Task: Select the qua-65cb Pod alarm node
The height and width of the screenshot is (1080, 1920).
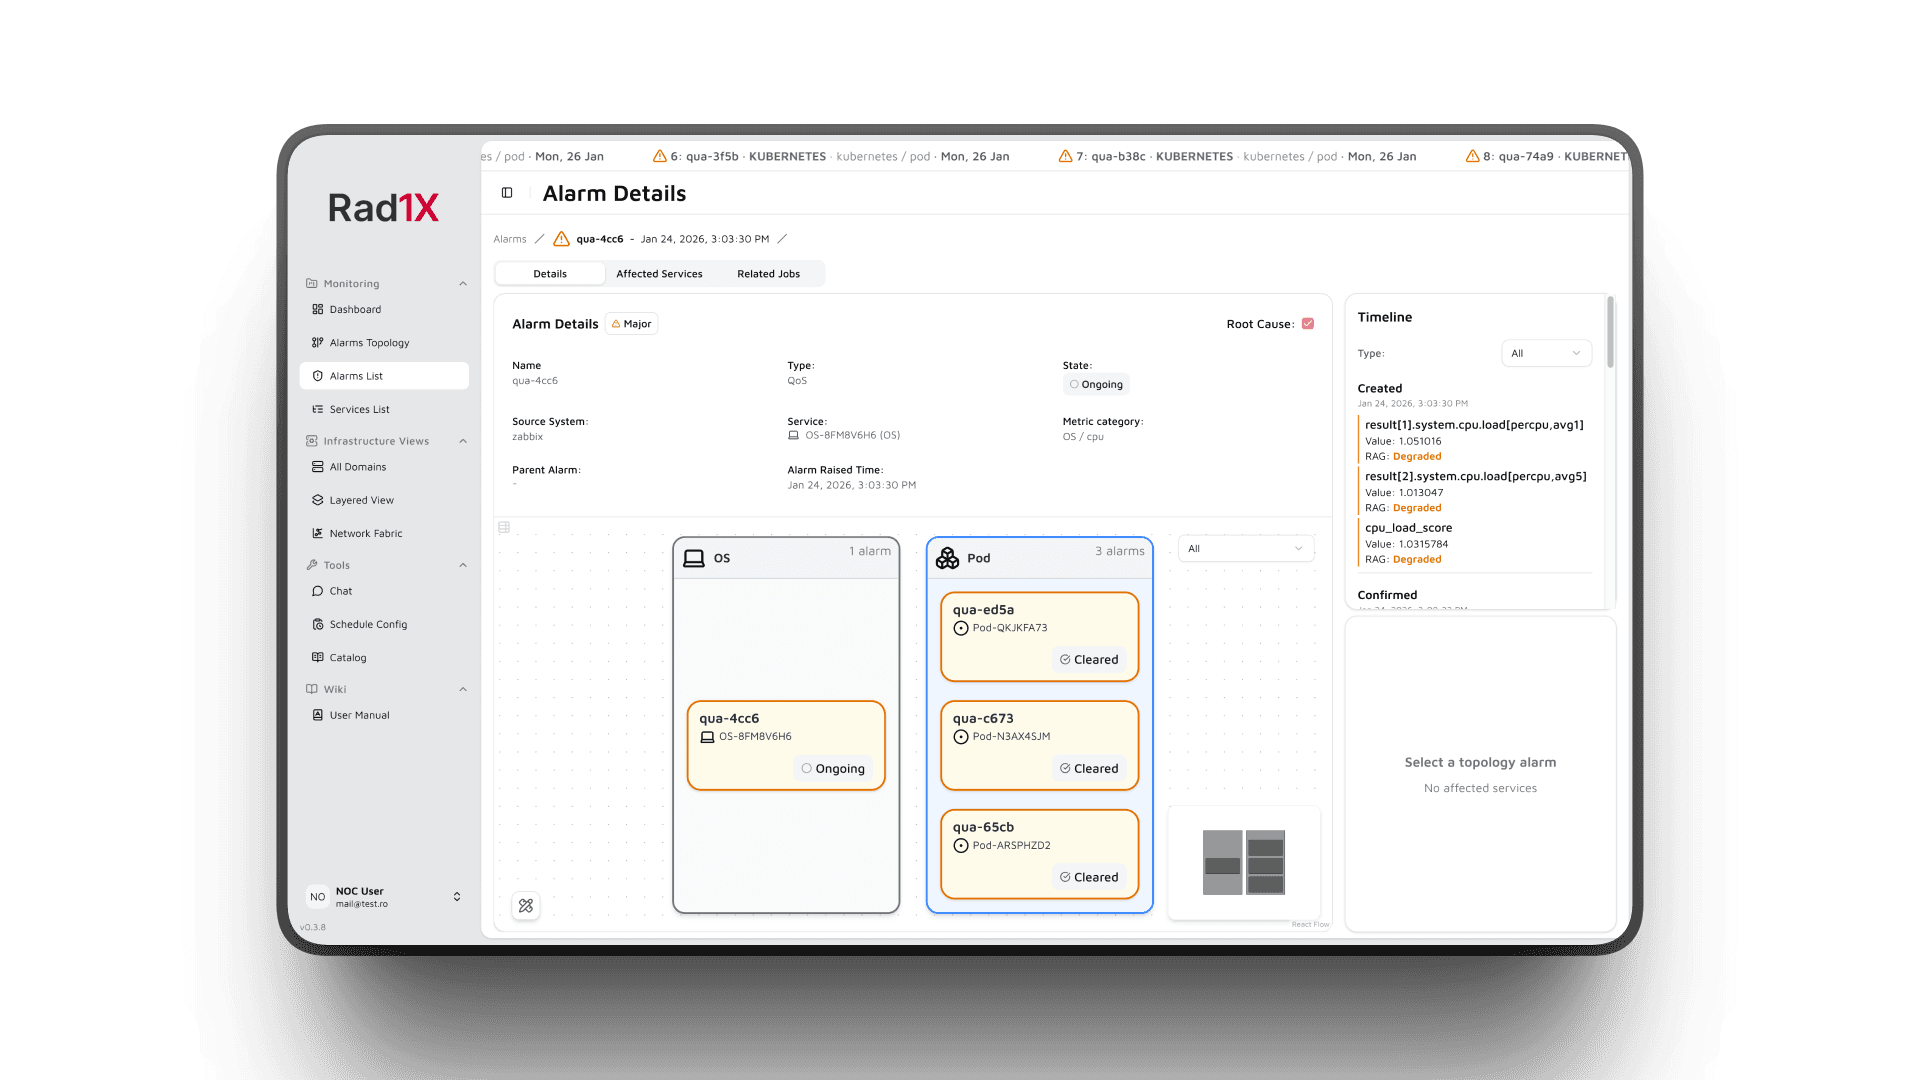Action: 1039,853
